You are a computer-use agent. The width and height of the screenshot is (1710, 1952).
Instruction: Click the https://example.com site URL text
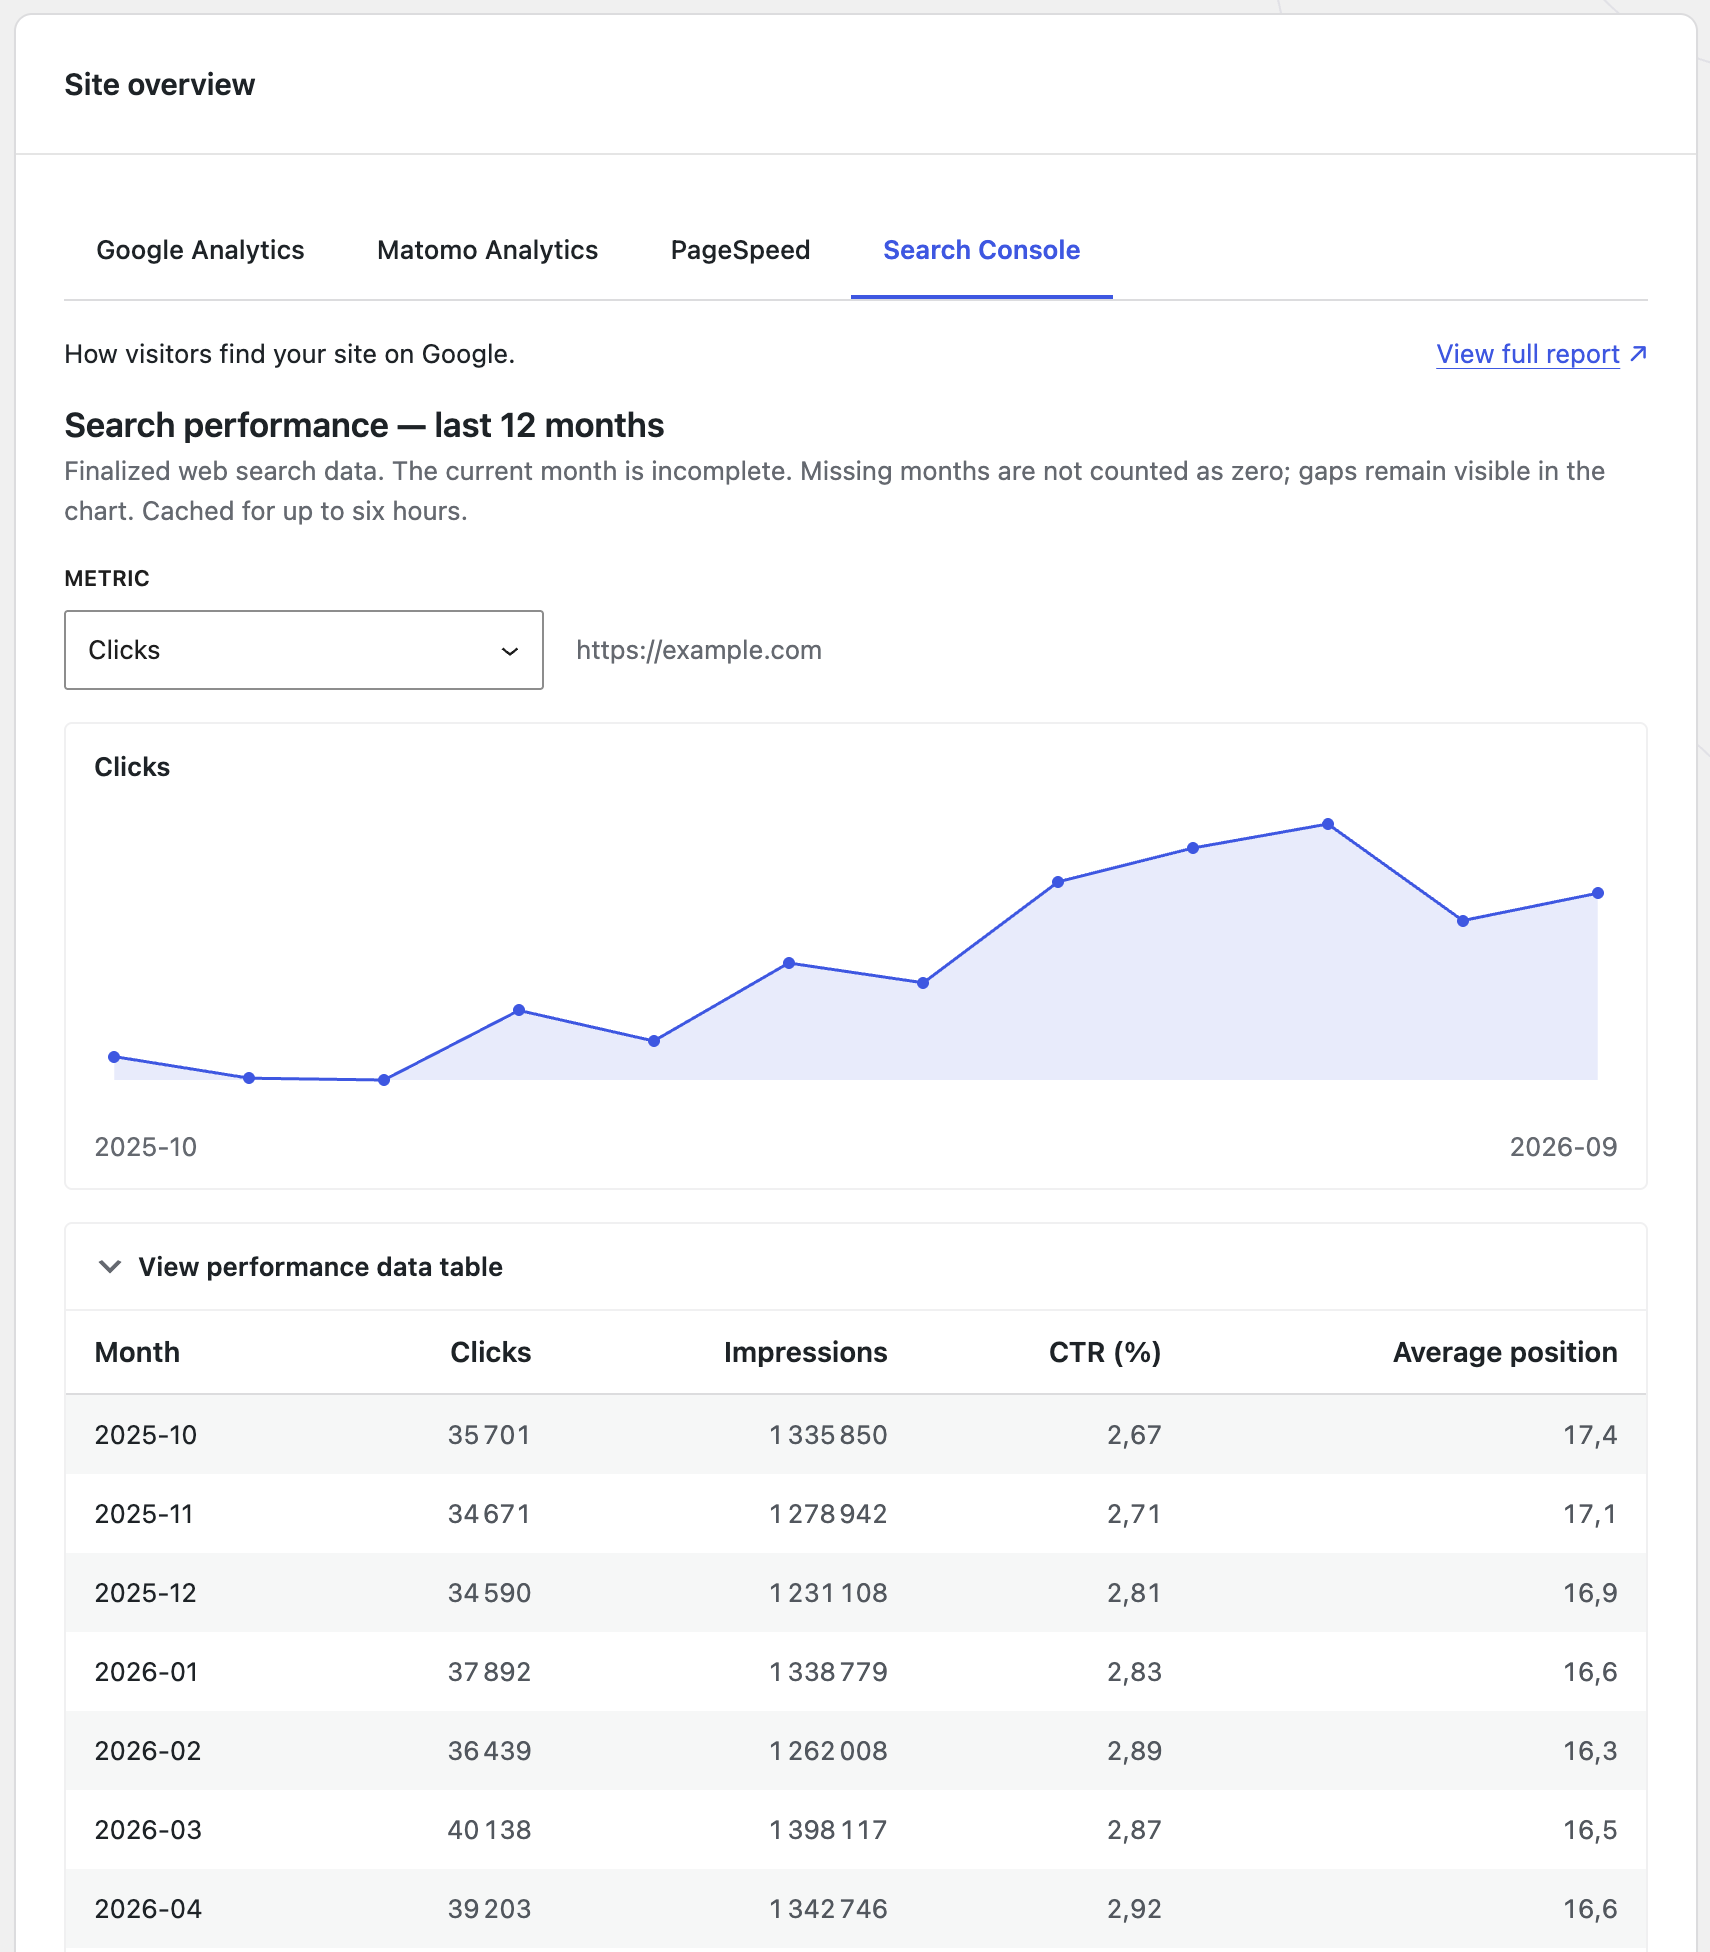point(699,650)
